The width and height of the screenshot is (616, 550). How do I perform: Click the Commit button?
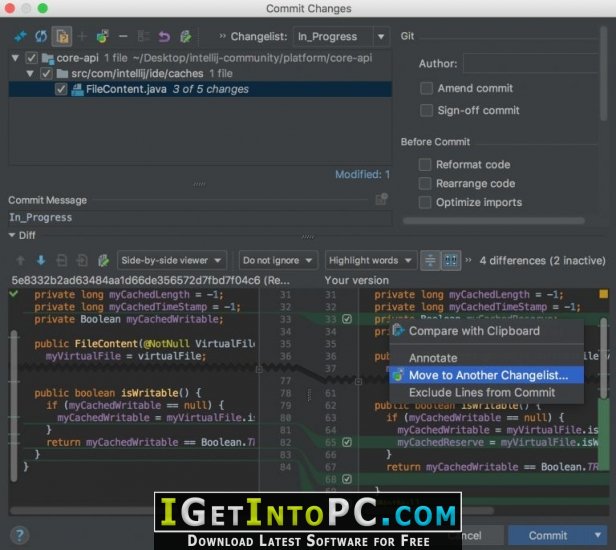coord(548,535)
